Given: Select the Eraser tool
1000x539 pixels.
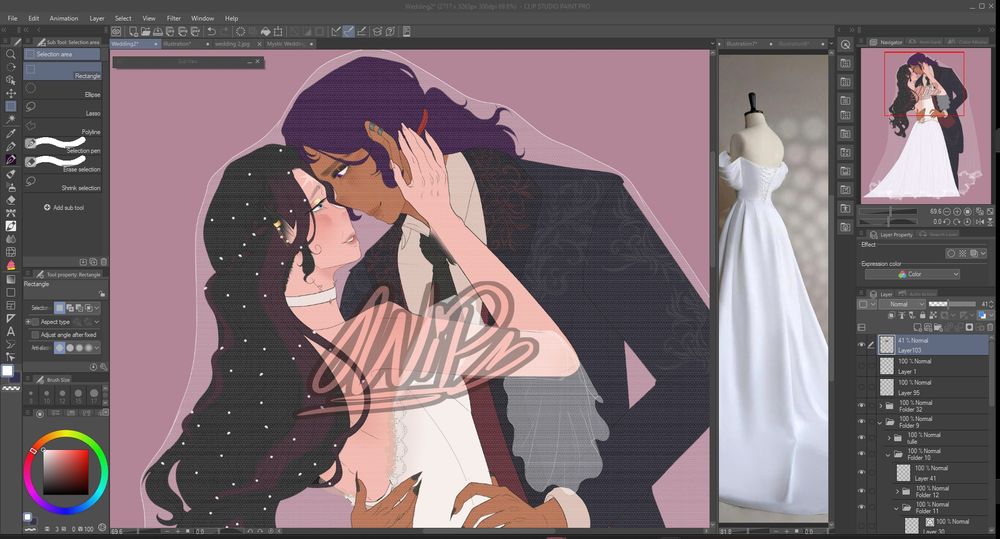Looking at the screenshot, I should tap(11, 200).
